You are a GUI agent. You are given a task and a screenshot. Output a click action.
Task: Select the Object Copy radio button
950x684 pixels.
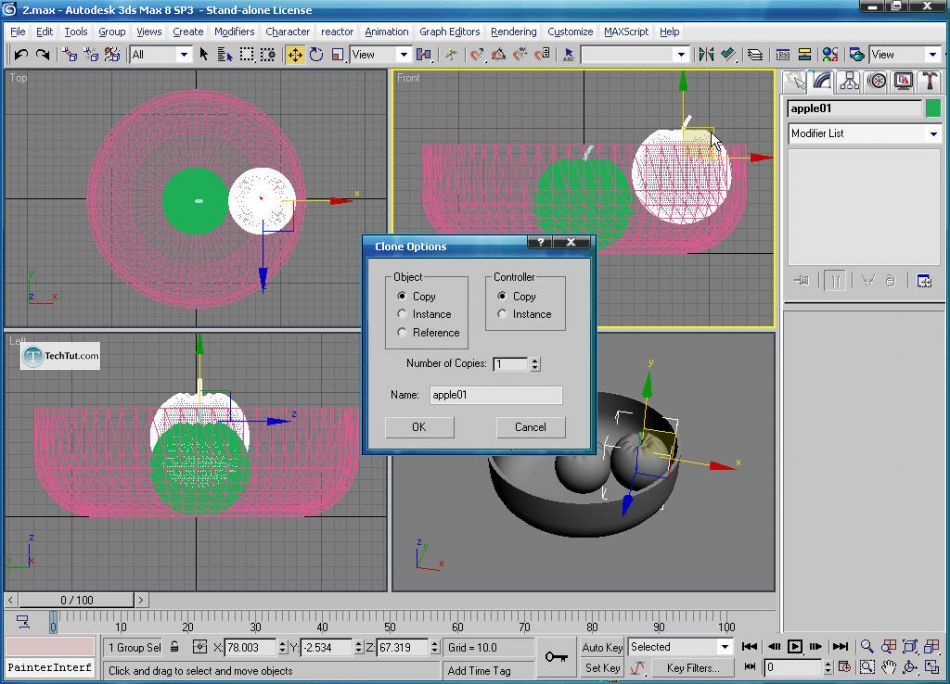(x=402, y=296)
